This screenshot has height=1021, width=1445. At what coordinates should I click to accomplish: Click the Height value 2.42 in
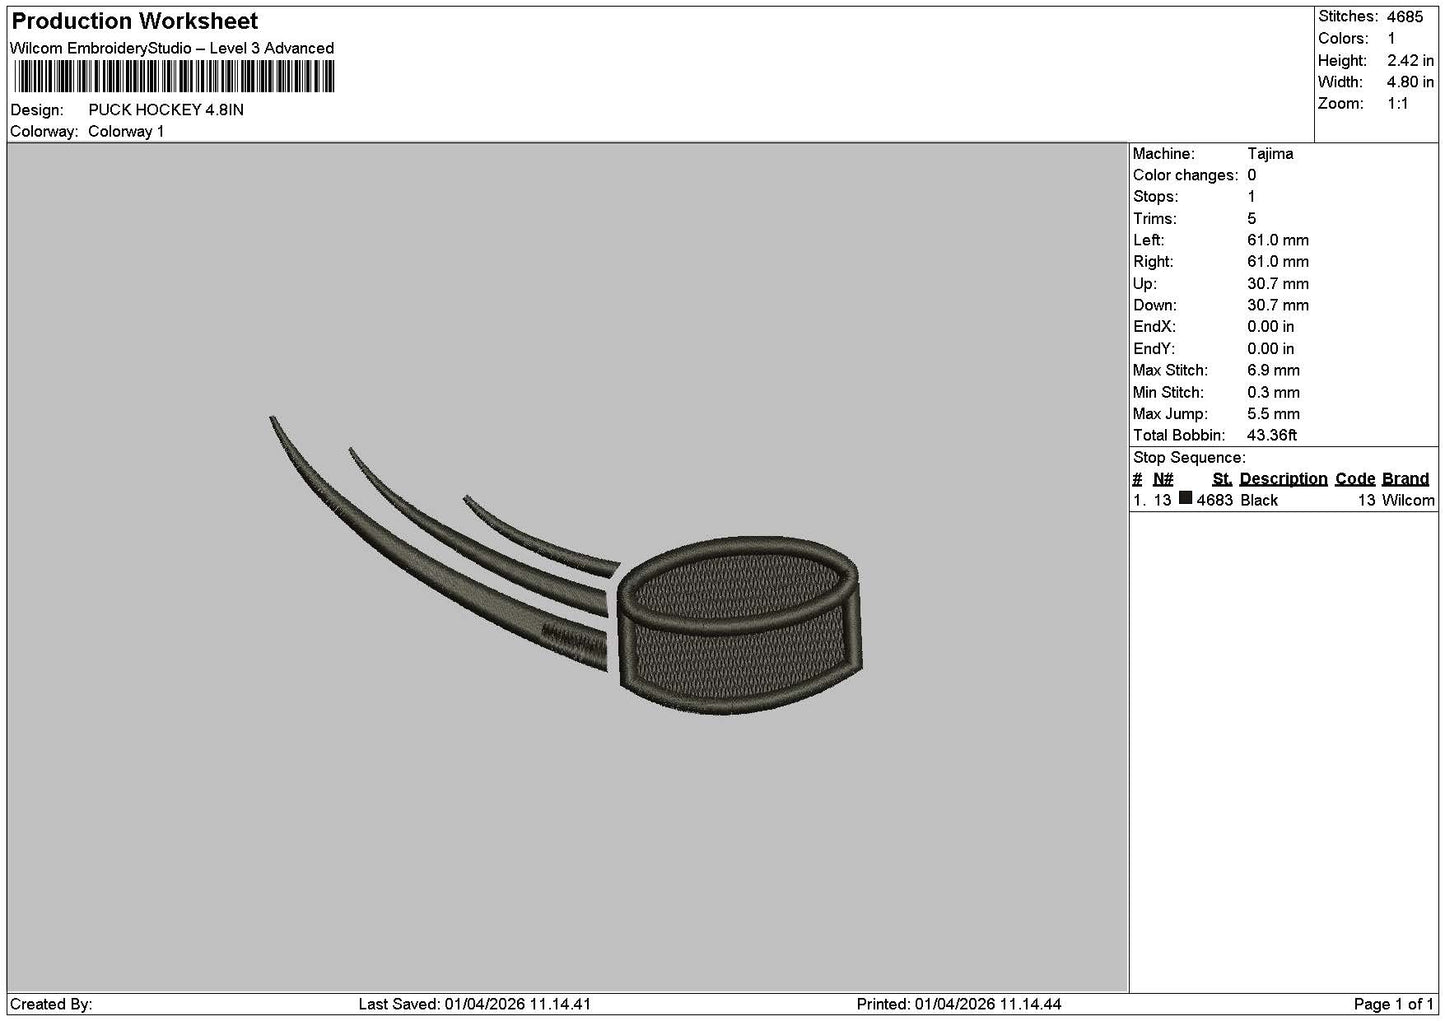coord(1410,61)
